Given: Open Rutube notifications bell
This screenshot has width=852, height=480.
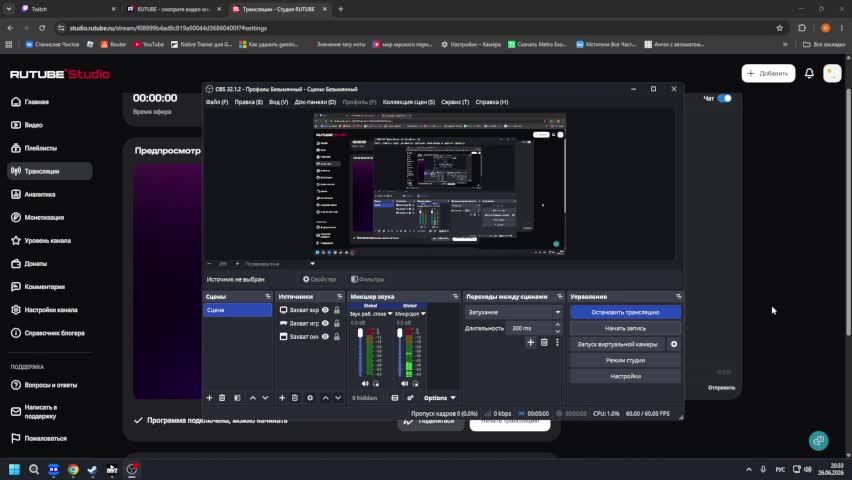Looking at the screenshot, I should click(x=809, y=73).
